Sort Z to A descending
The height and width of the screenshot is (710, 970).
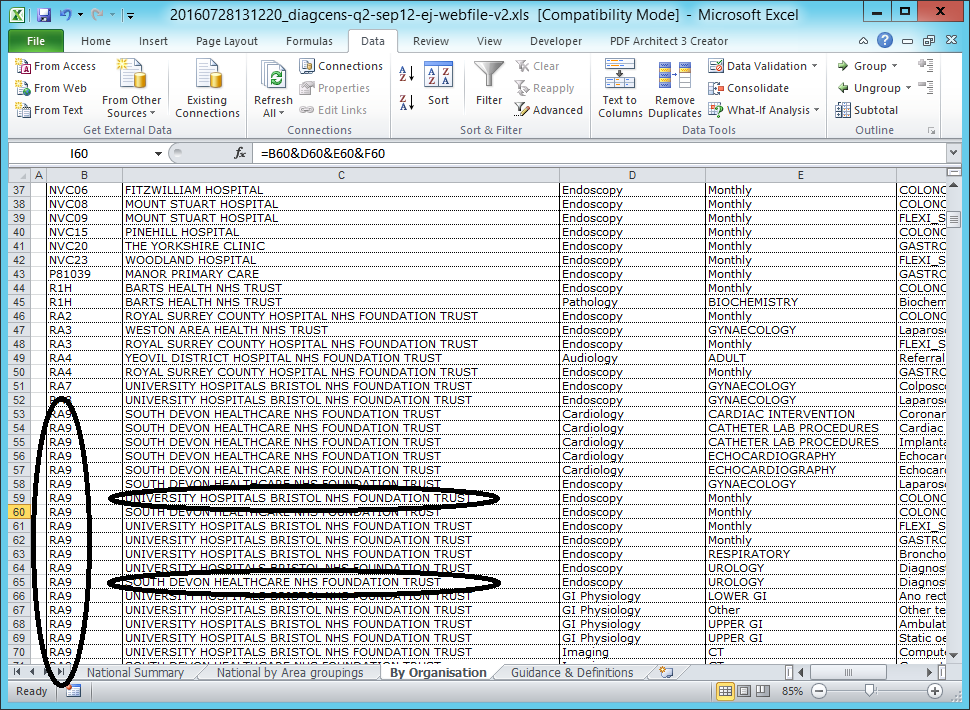(x=406, y=102)
